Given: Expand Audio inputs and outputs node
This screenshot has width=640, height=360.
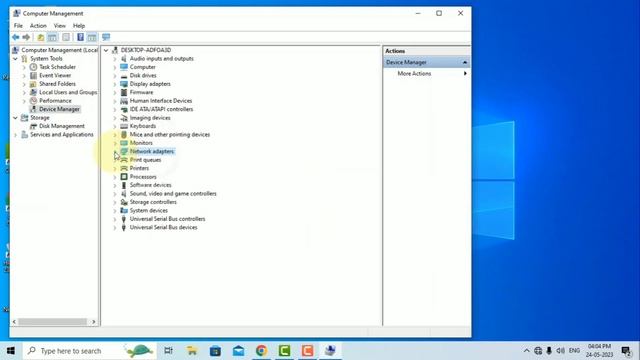Looking at the screenshot, I should pyautogui.click(x=115, y=59).
